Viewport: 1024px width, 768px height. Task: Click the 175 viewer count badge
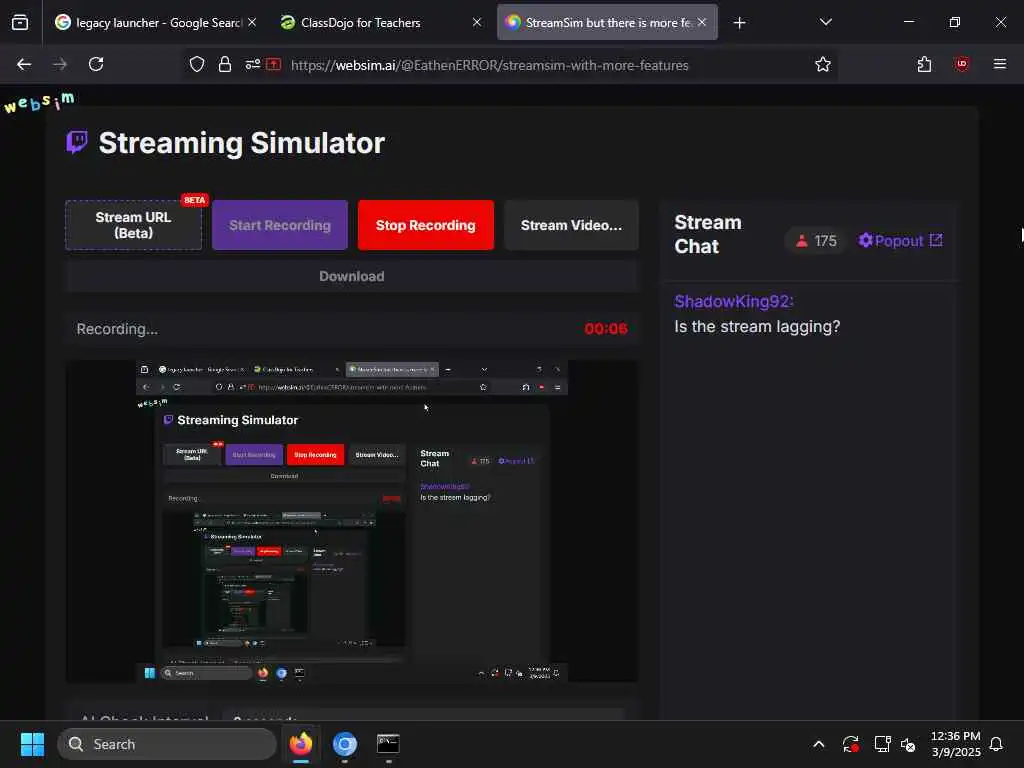(x=816, y=241)
